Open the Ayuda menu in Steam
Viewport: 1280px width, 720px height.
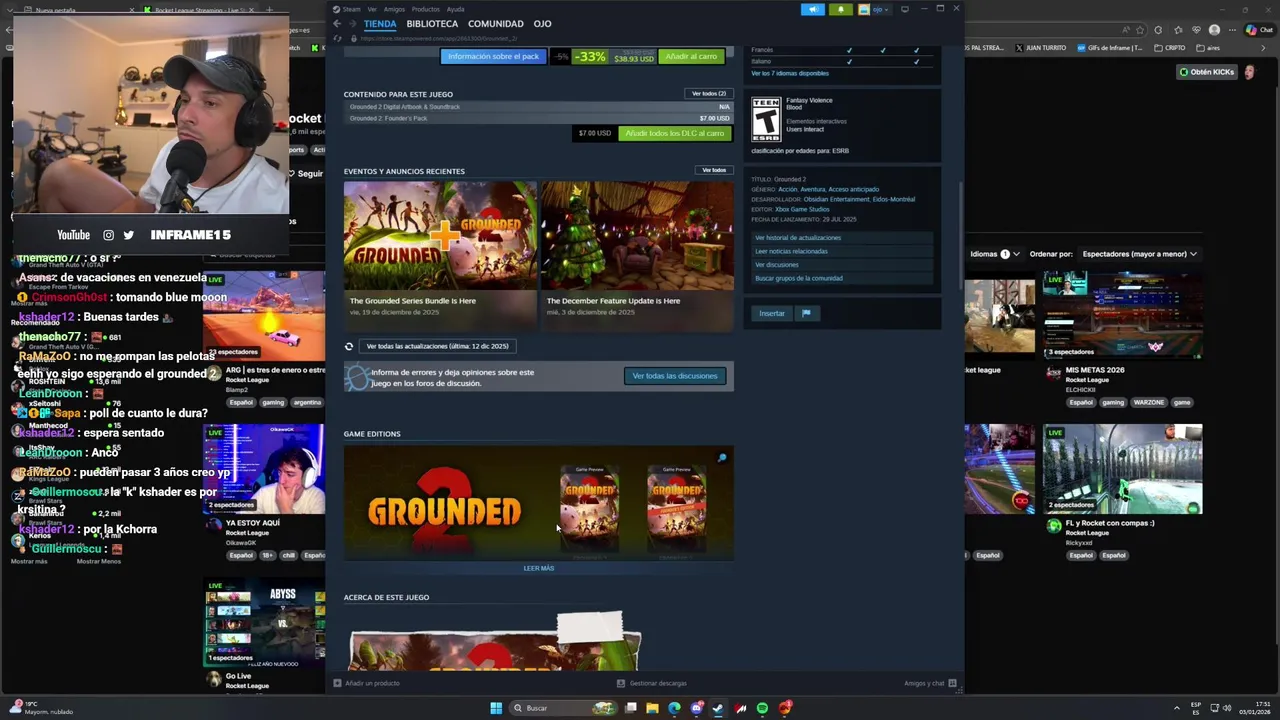[x=455, y=9]
